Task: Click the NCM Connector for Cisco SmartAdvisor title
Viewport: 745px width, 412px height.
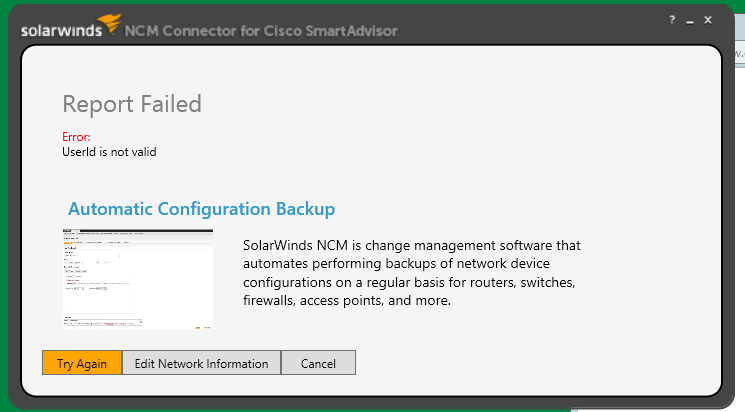Action: coord(260,30)
